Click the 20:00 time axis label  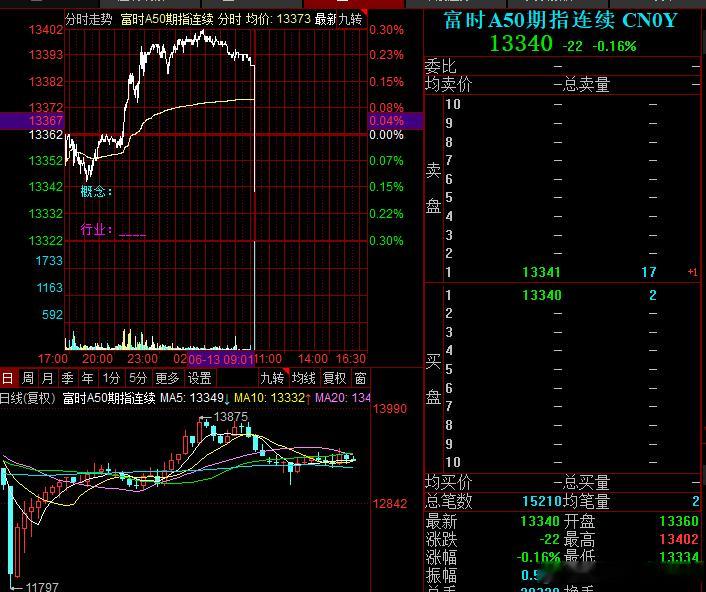point(97,359)
